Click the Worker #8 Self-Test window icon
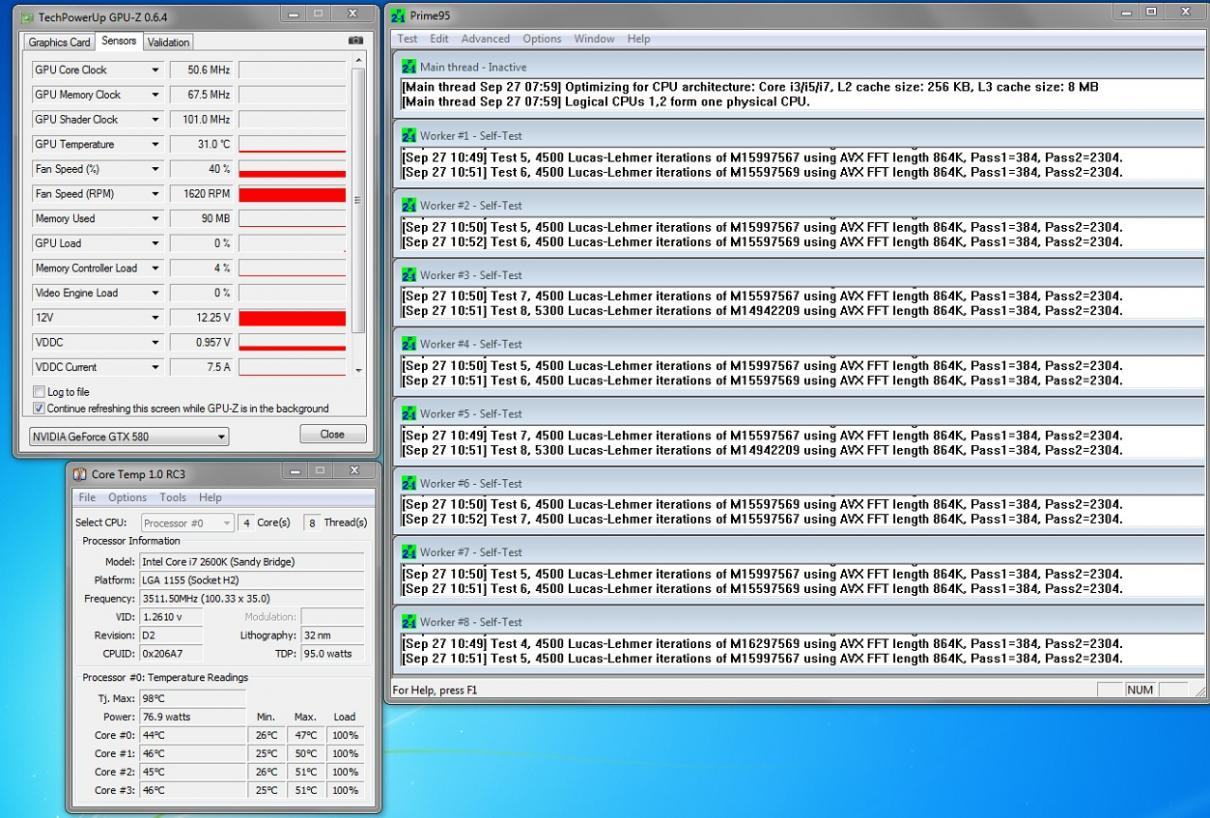Viewport: 1210px width, 818px height. tap(409, 622)
